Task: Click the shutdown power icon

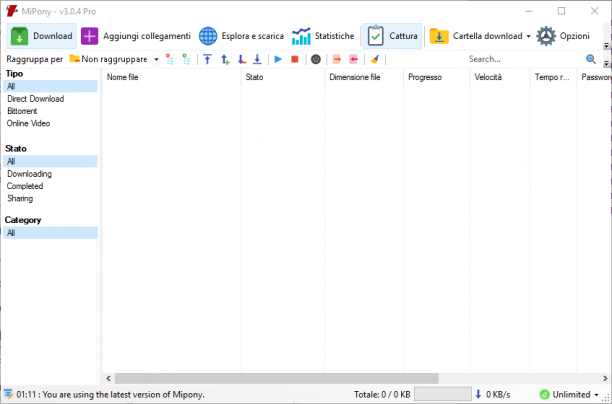Action: point(316,59)
